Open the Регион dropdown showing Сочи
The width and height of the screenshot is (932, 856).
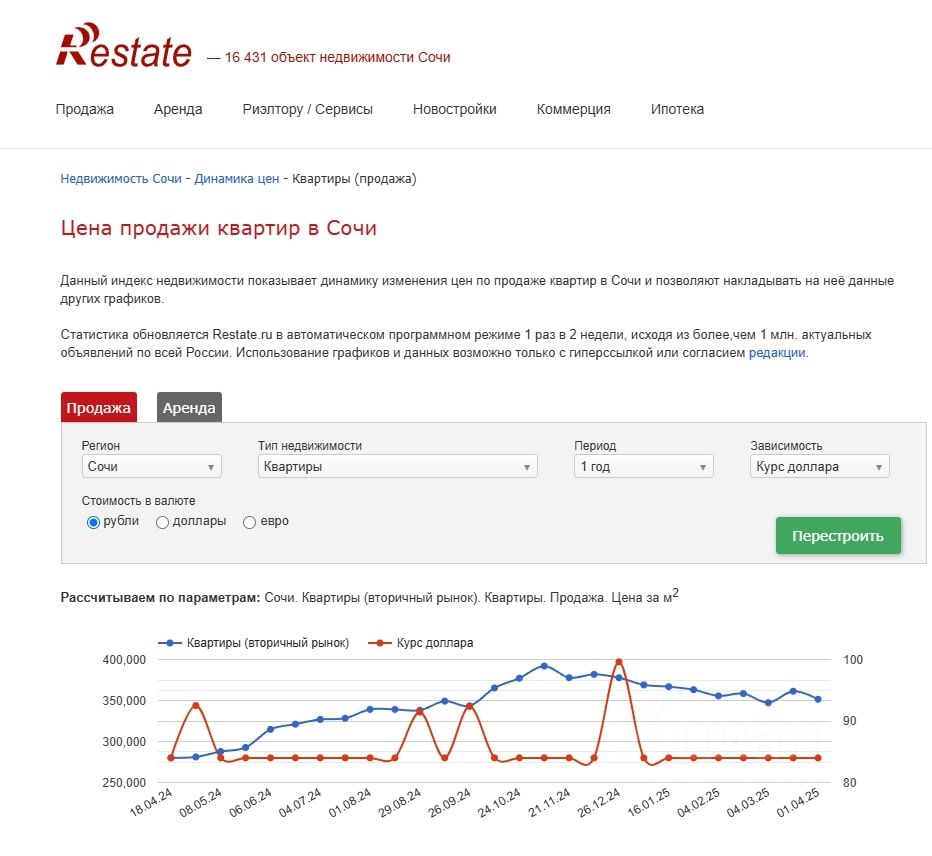pyautogui.click(x=151, y=467)
